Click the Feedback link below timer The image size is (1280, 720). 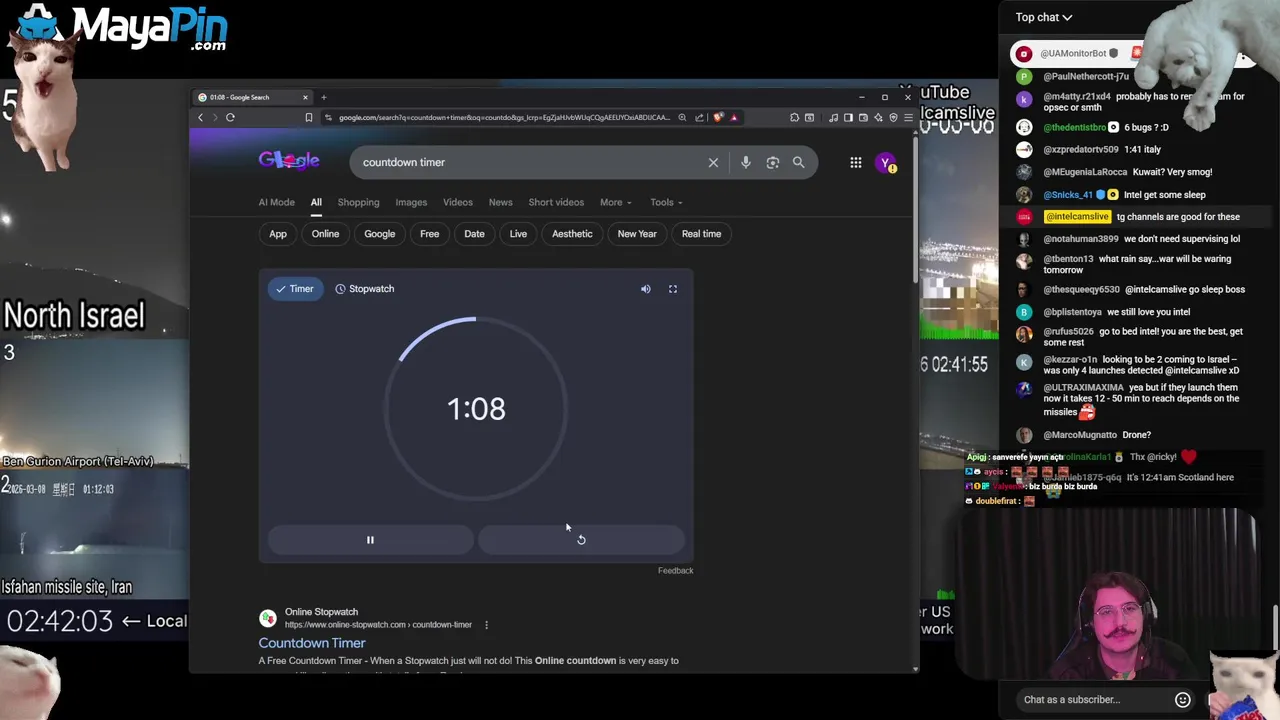point(675,571)
